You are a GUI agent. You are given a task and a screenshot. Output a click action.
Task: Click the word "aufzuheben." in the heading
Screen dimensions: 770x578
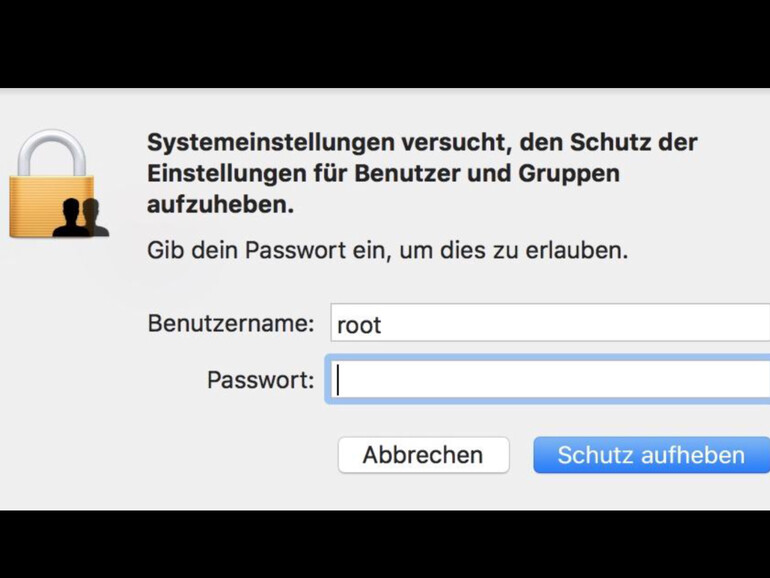click(221, 205)
